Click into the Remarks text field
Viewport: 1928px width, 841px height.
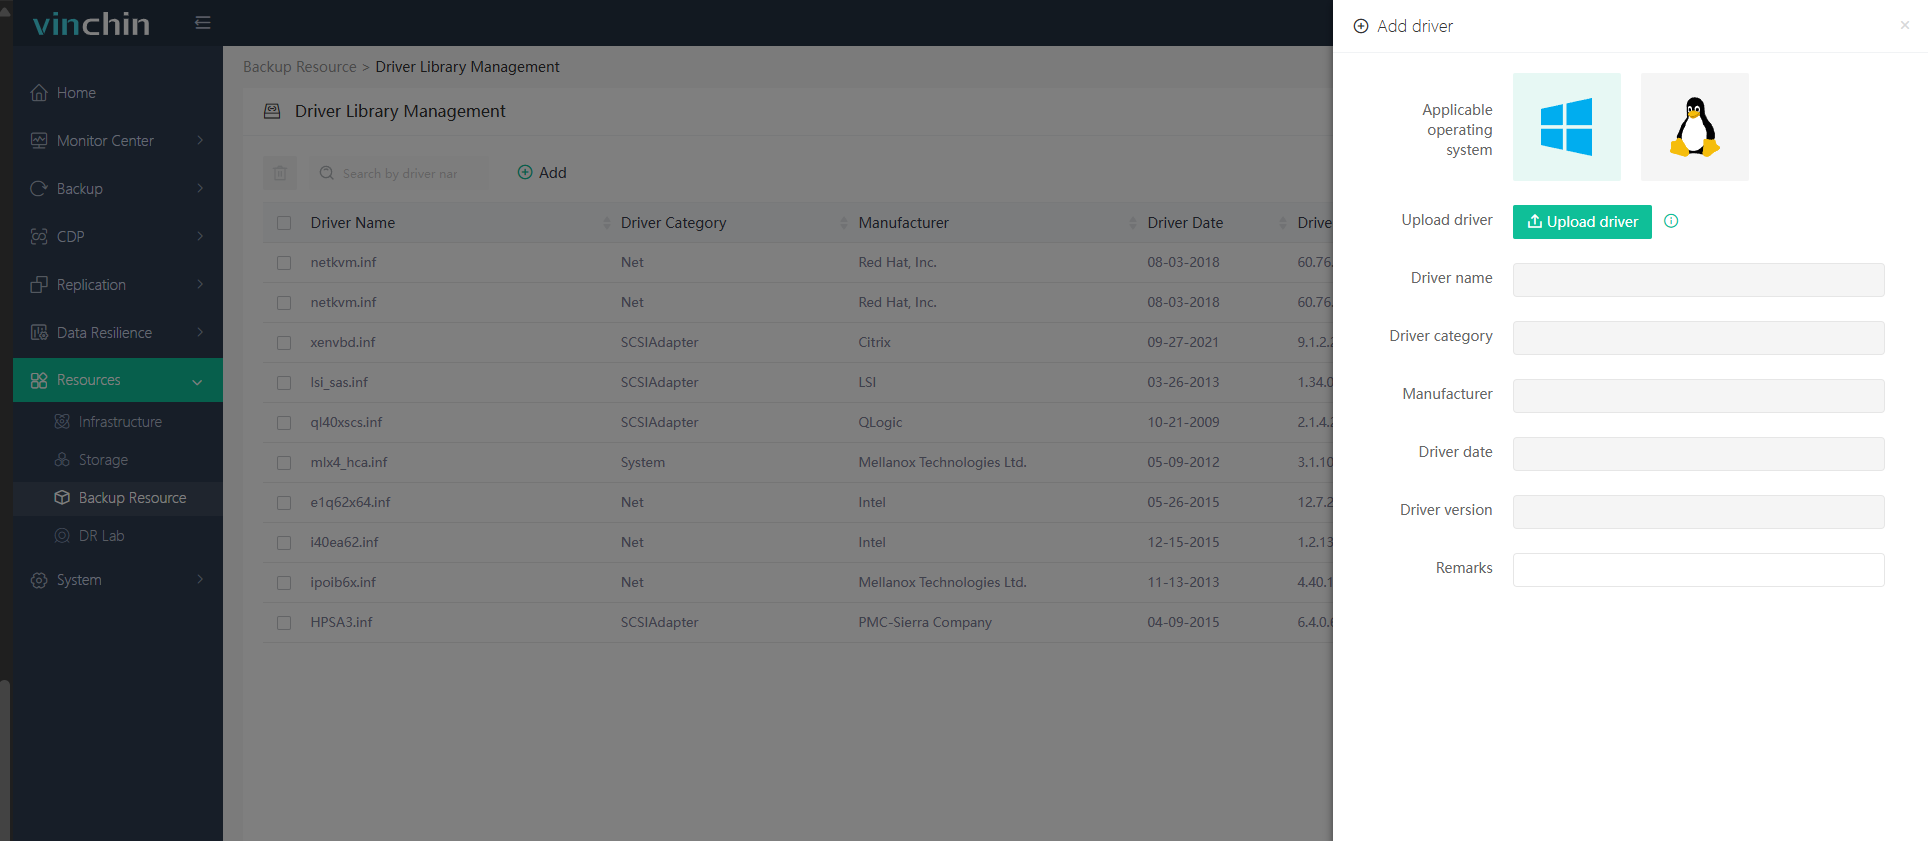pos(1698,570)
